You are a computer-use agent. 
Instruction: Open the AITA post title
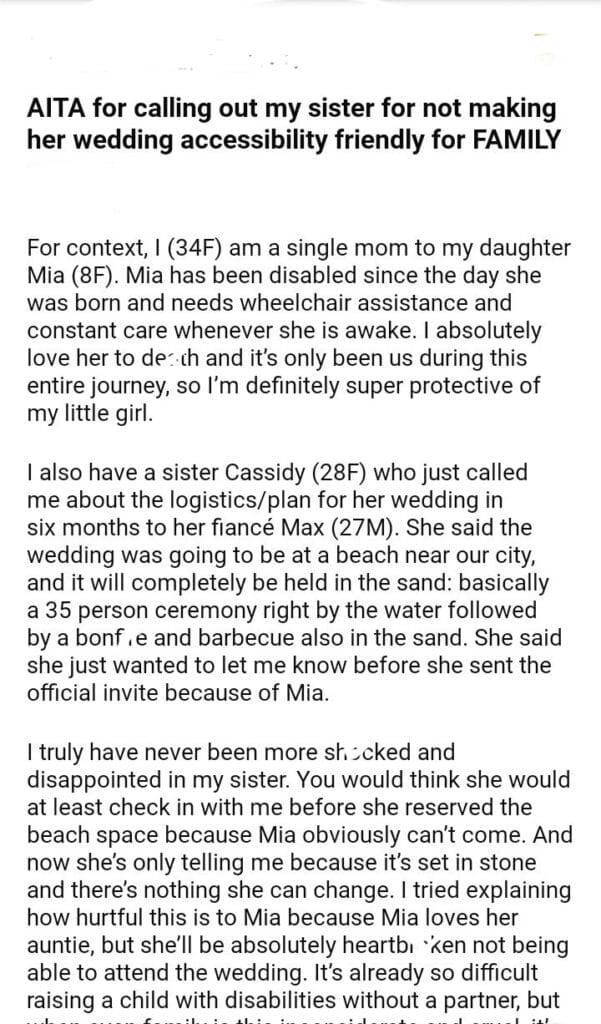pyautogui.click(x=291, y=124)
